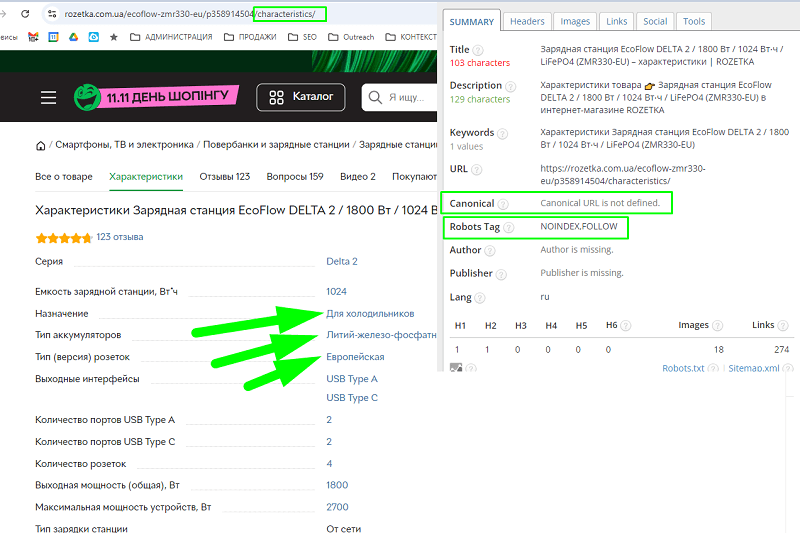800x533 pixels.
Task: Click Для холодильников value link
Action: tap(370, 314)
